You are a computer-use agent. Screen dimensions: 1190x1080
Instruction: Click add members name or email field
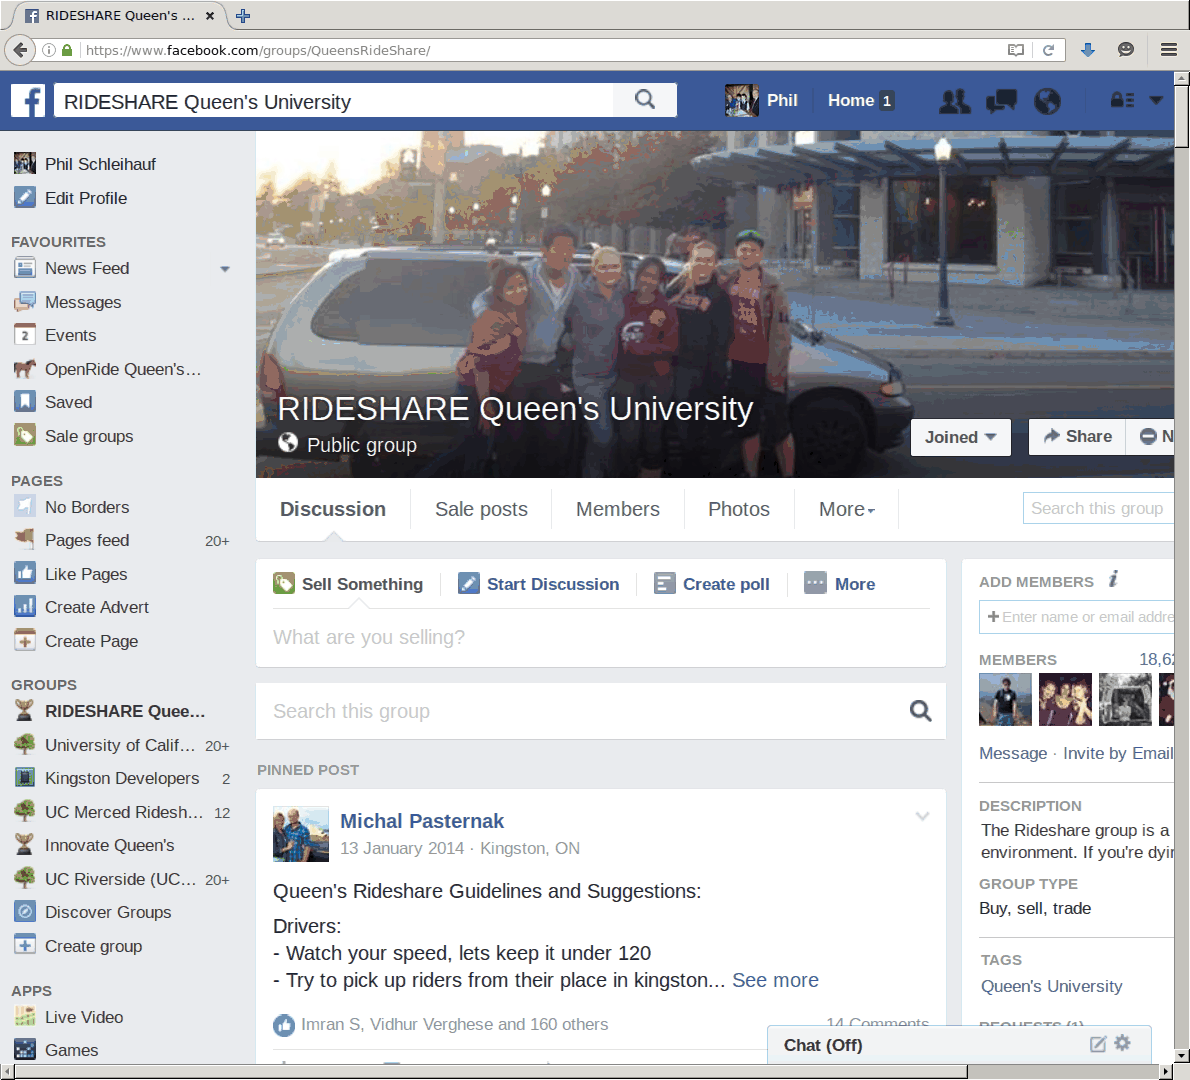tap(1076, 617)
